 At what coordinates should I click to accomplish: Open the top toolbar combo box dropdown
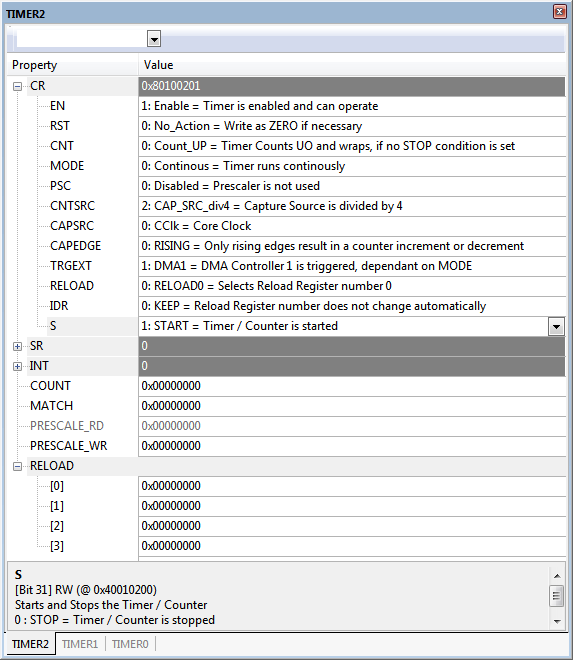tap(154, 39)
